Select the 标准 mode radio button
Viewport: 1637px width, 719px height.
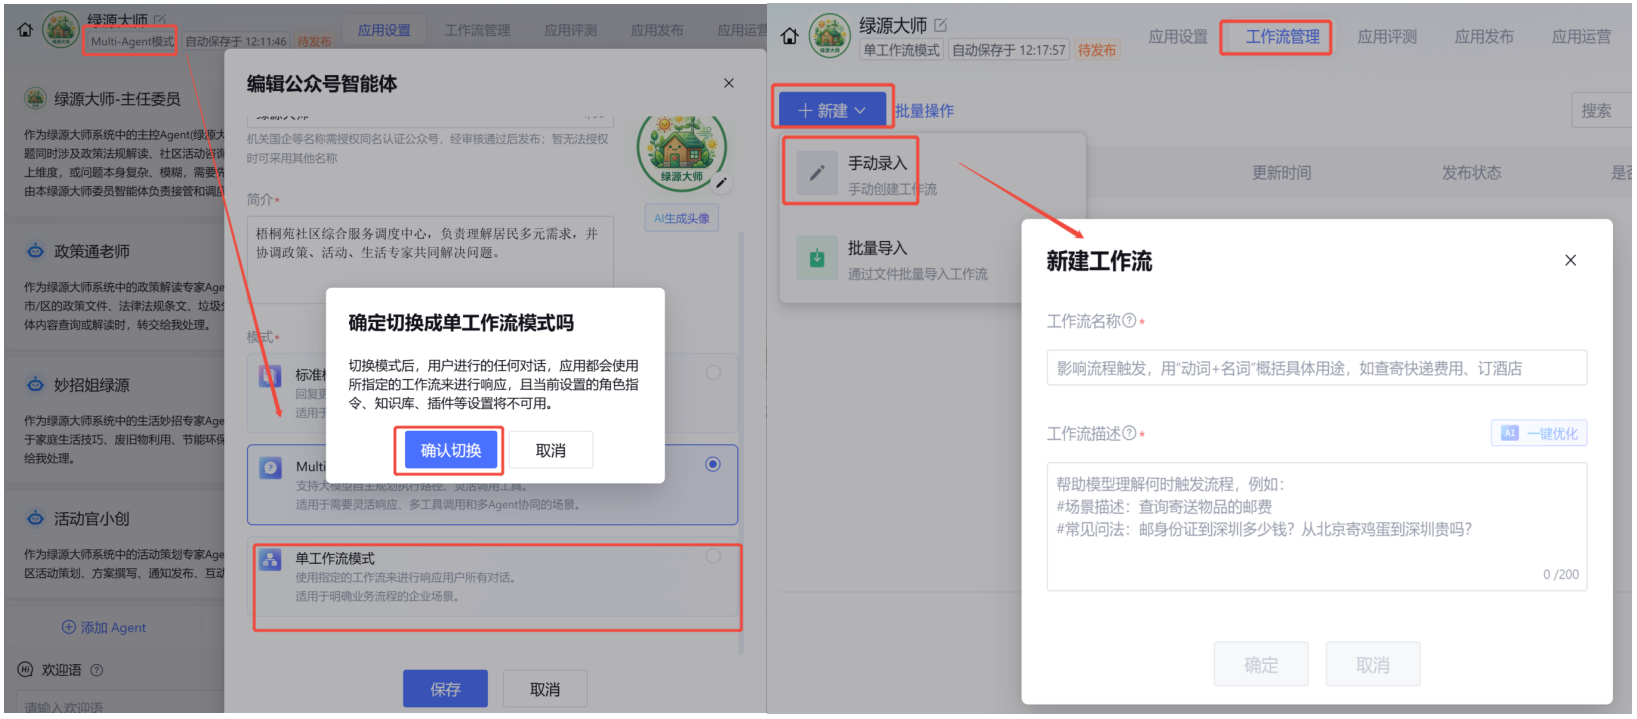(x=713, y=372)
